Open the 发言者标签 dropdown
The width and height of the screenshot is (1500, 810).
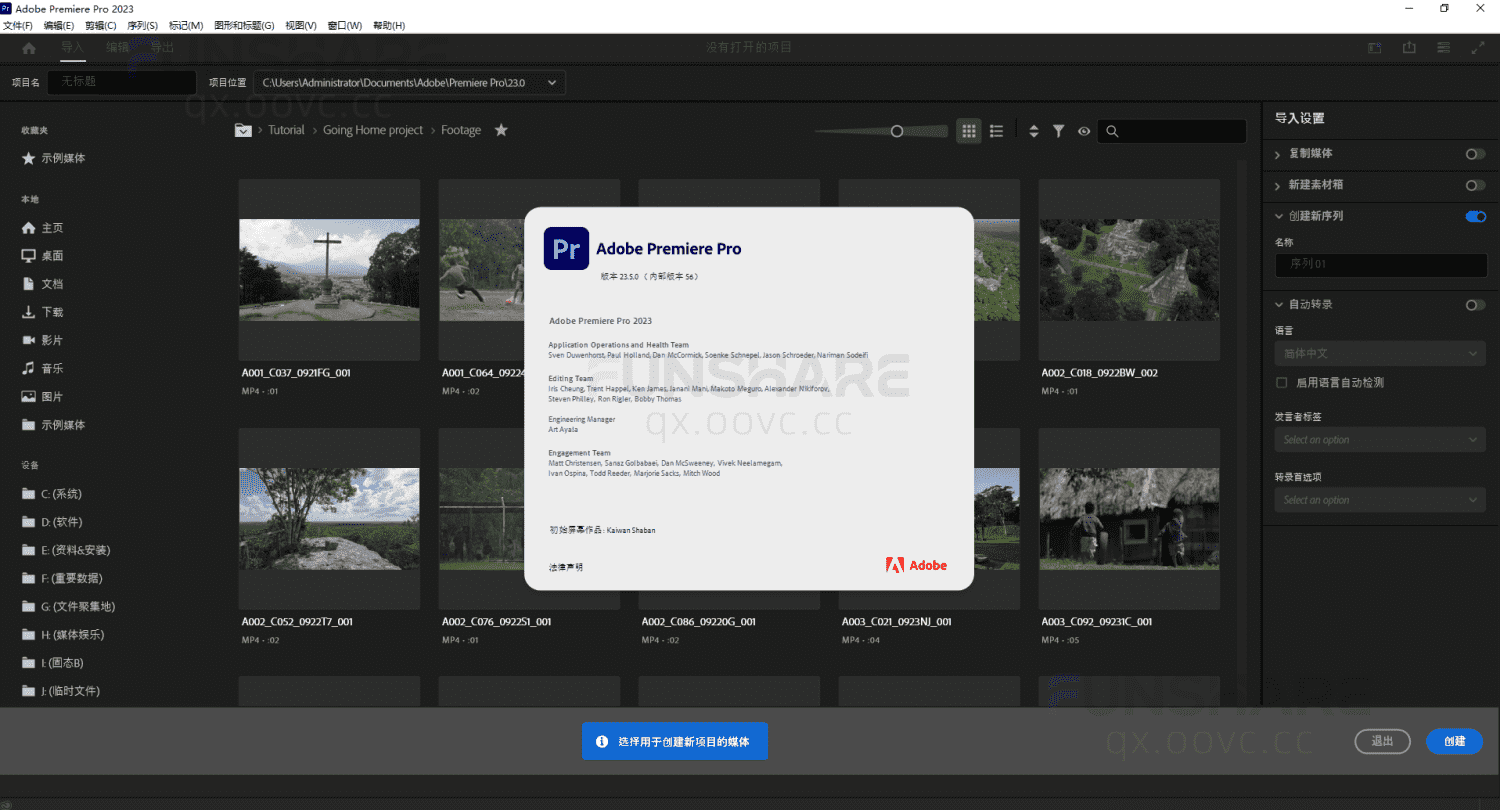[1379, 440]
